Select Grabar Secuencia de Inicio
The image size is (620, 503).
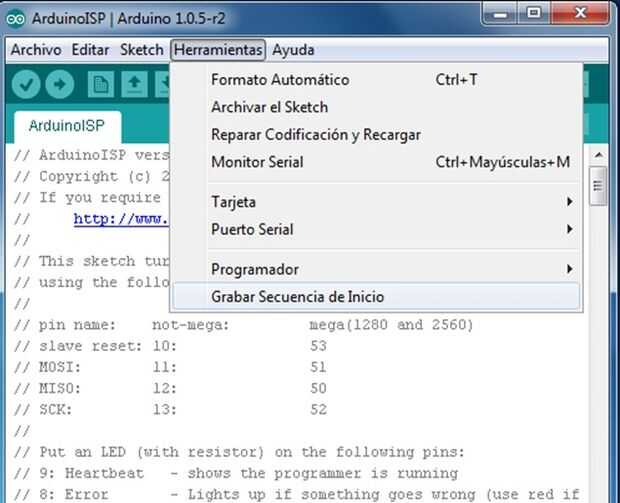376,297
